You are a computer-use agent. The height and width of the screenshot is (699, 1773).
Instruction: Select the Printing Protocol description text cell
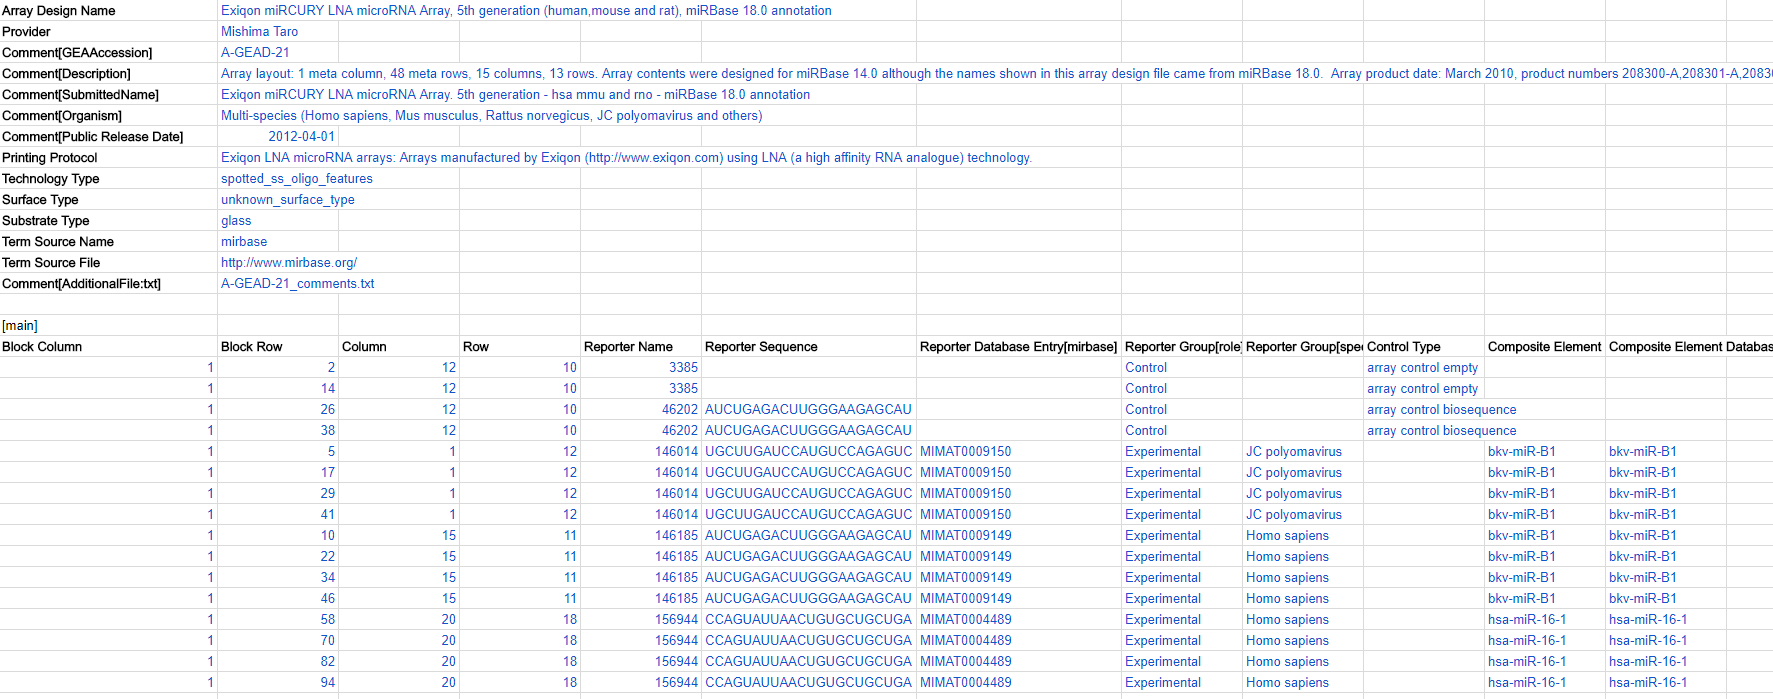click(x=626, y=158)
